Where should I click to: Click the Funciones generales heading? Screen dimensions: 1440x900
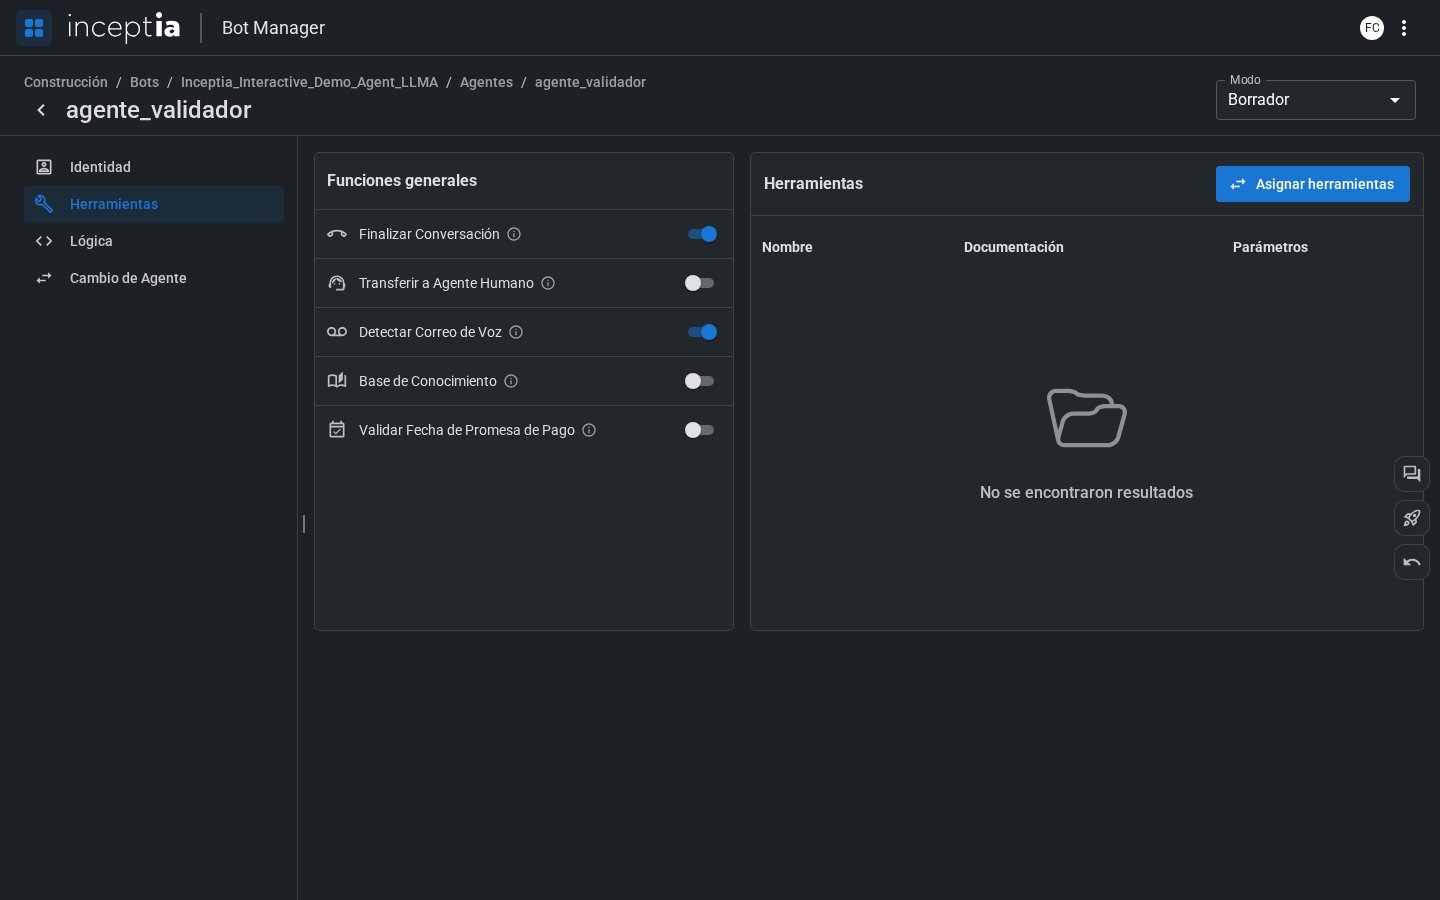tap(402, 181)
